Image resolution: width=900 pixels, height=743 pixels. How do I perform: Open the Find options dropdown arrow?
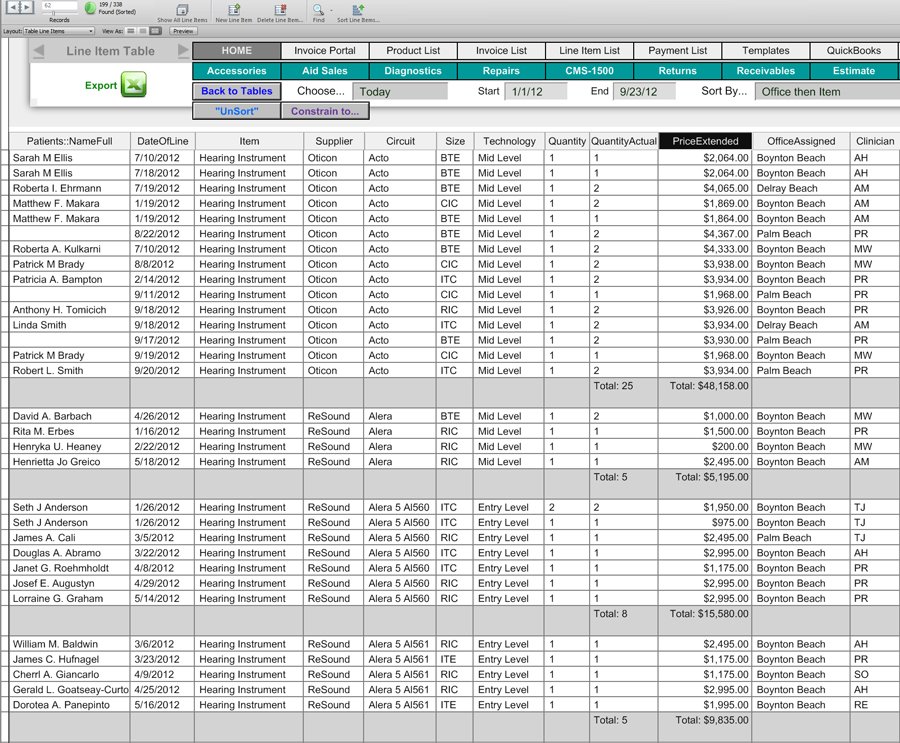[331, 10]
